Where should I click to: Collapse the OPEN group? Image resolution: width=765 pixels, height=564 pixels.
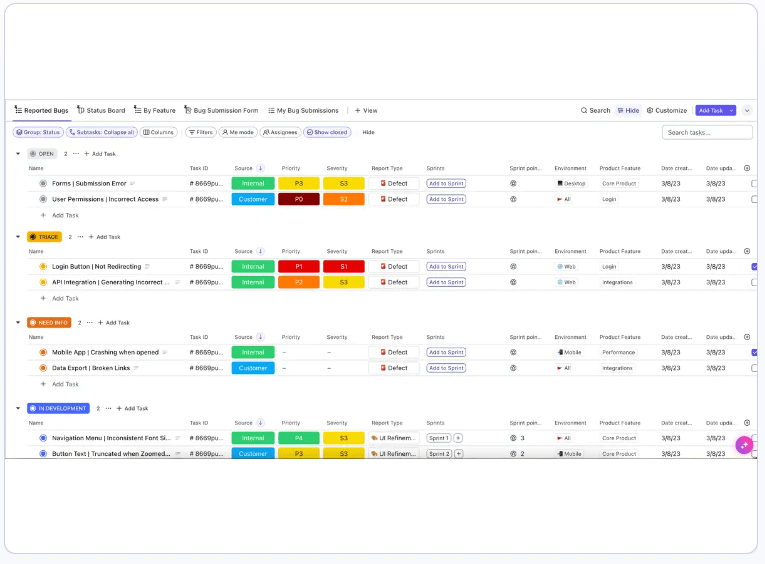(18, 154)
